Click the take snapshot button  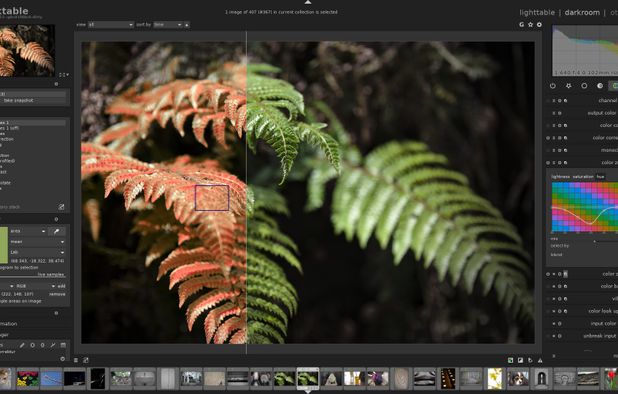coord(33,100)
